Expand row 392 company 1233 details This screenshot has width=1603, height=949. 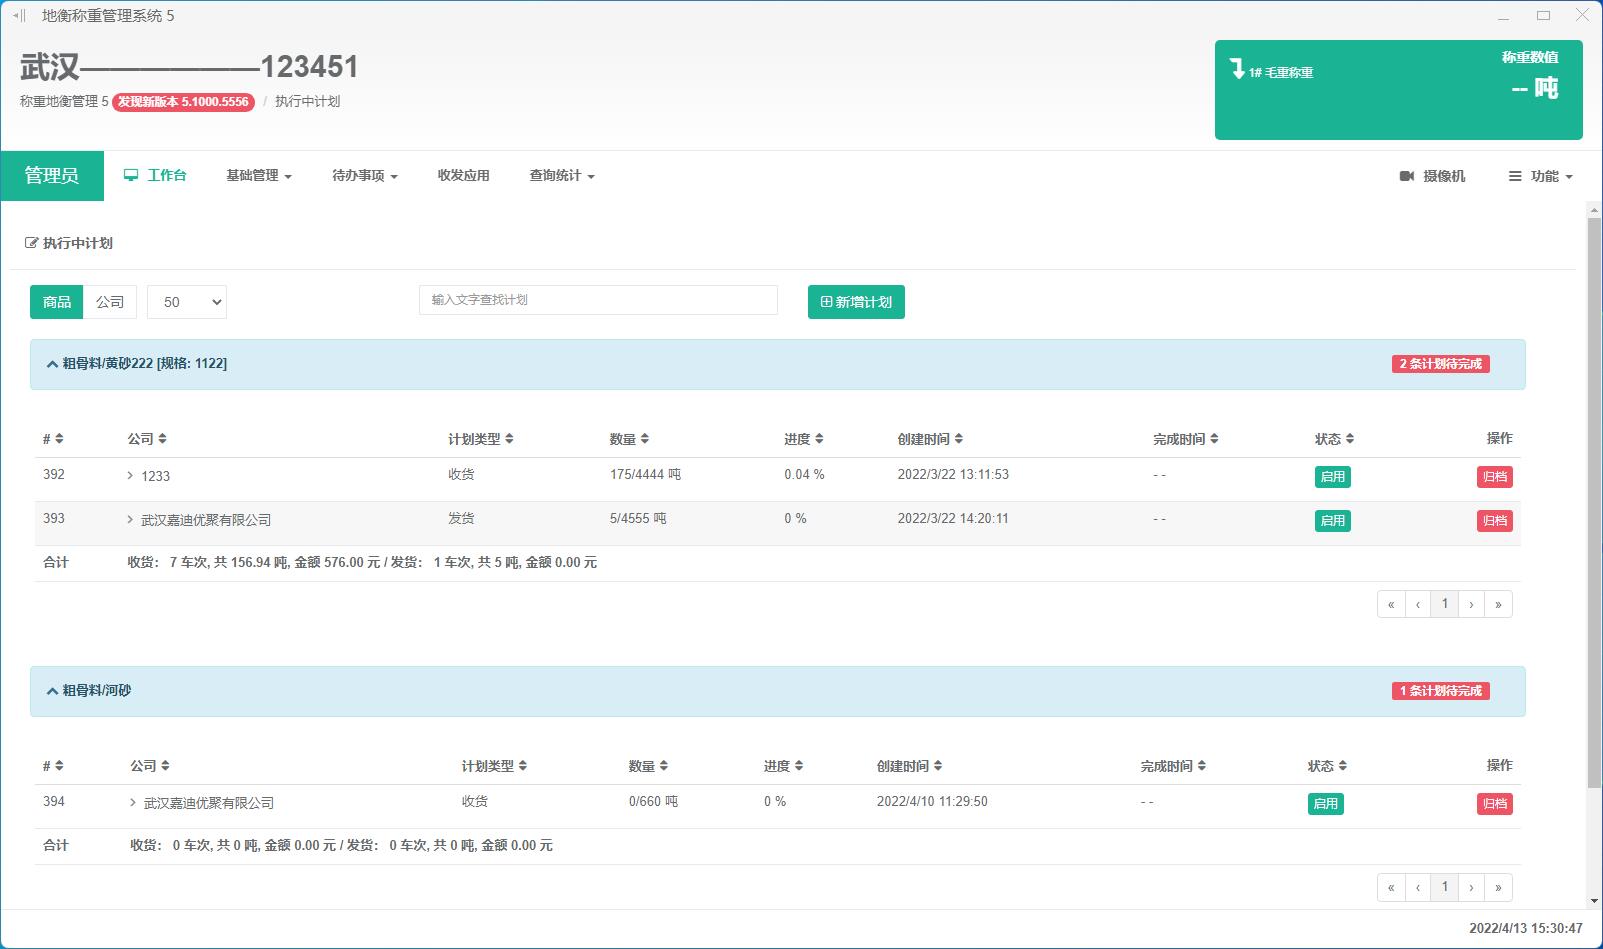tap(130, 476)
